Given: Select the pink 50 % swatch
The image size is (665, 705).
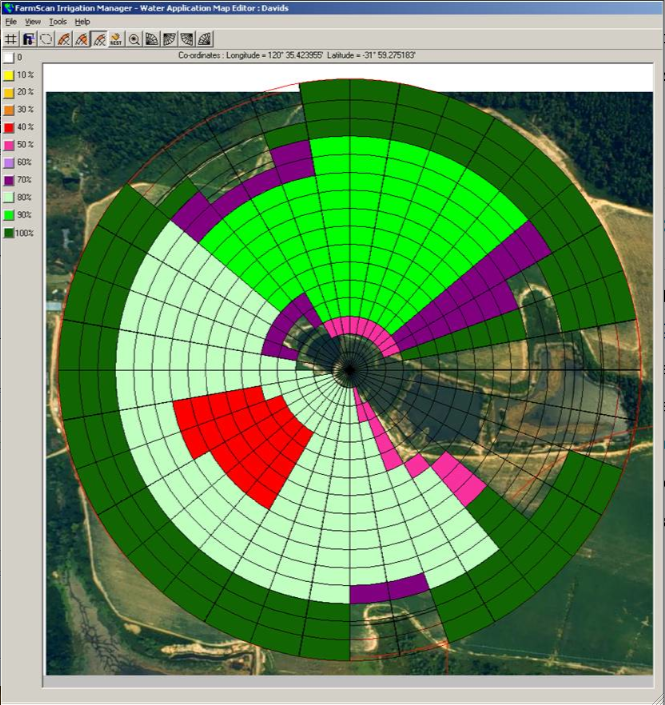Looking at the screenshot, I should pos(7,145).
